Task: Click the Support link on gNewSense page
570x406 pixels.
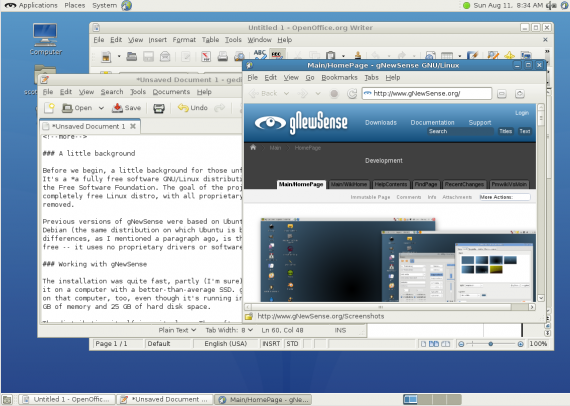Action: coord(479,122)
